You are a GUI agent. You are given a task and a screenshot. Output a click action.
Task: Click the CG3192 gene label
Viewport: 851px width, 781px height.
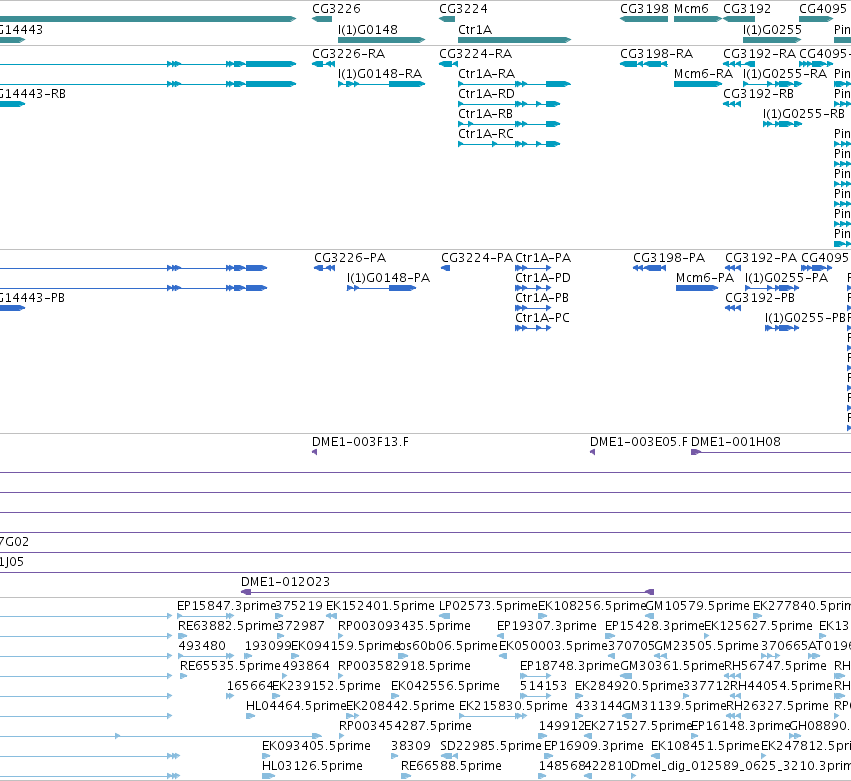[x=747, y=9]
